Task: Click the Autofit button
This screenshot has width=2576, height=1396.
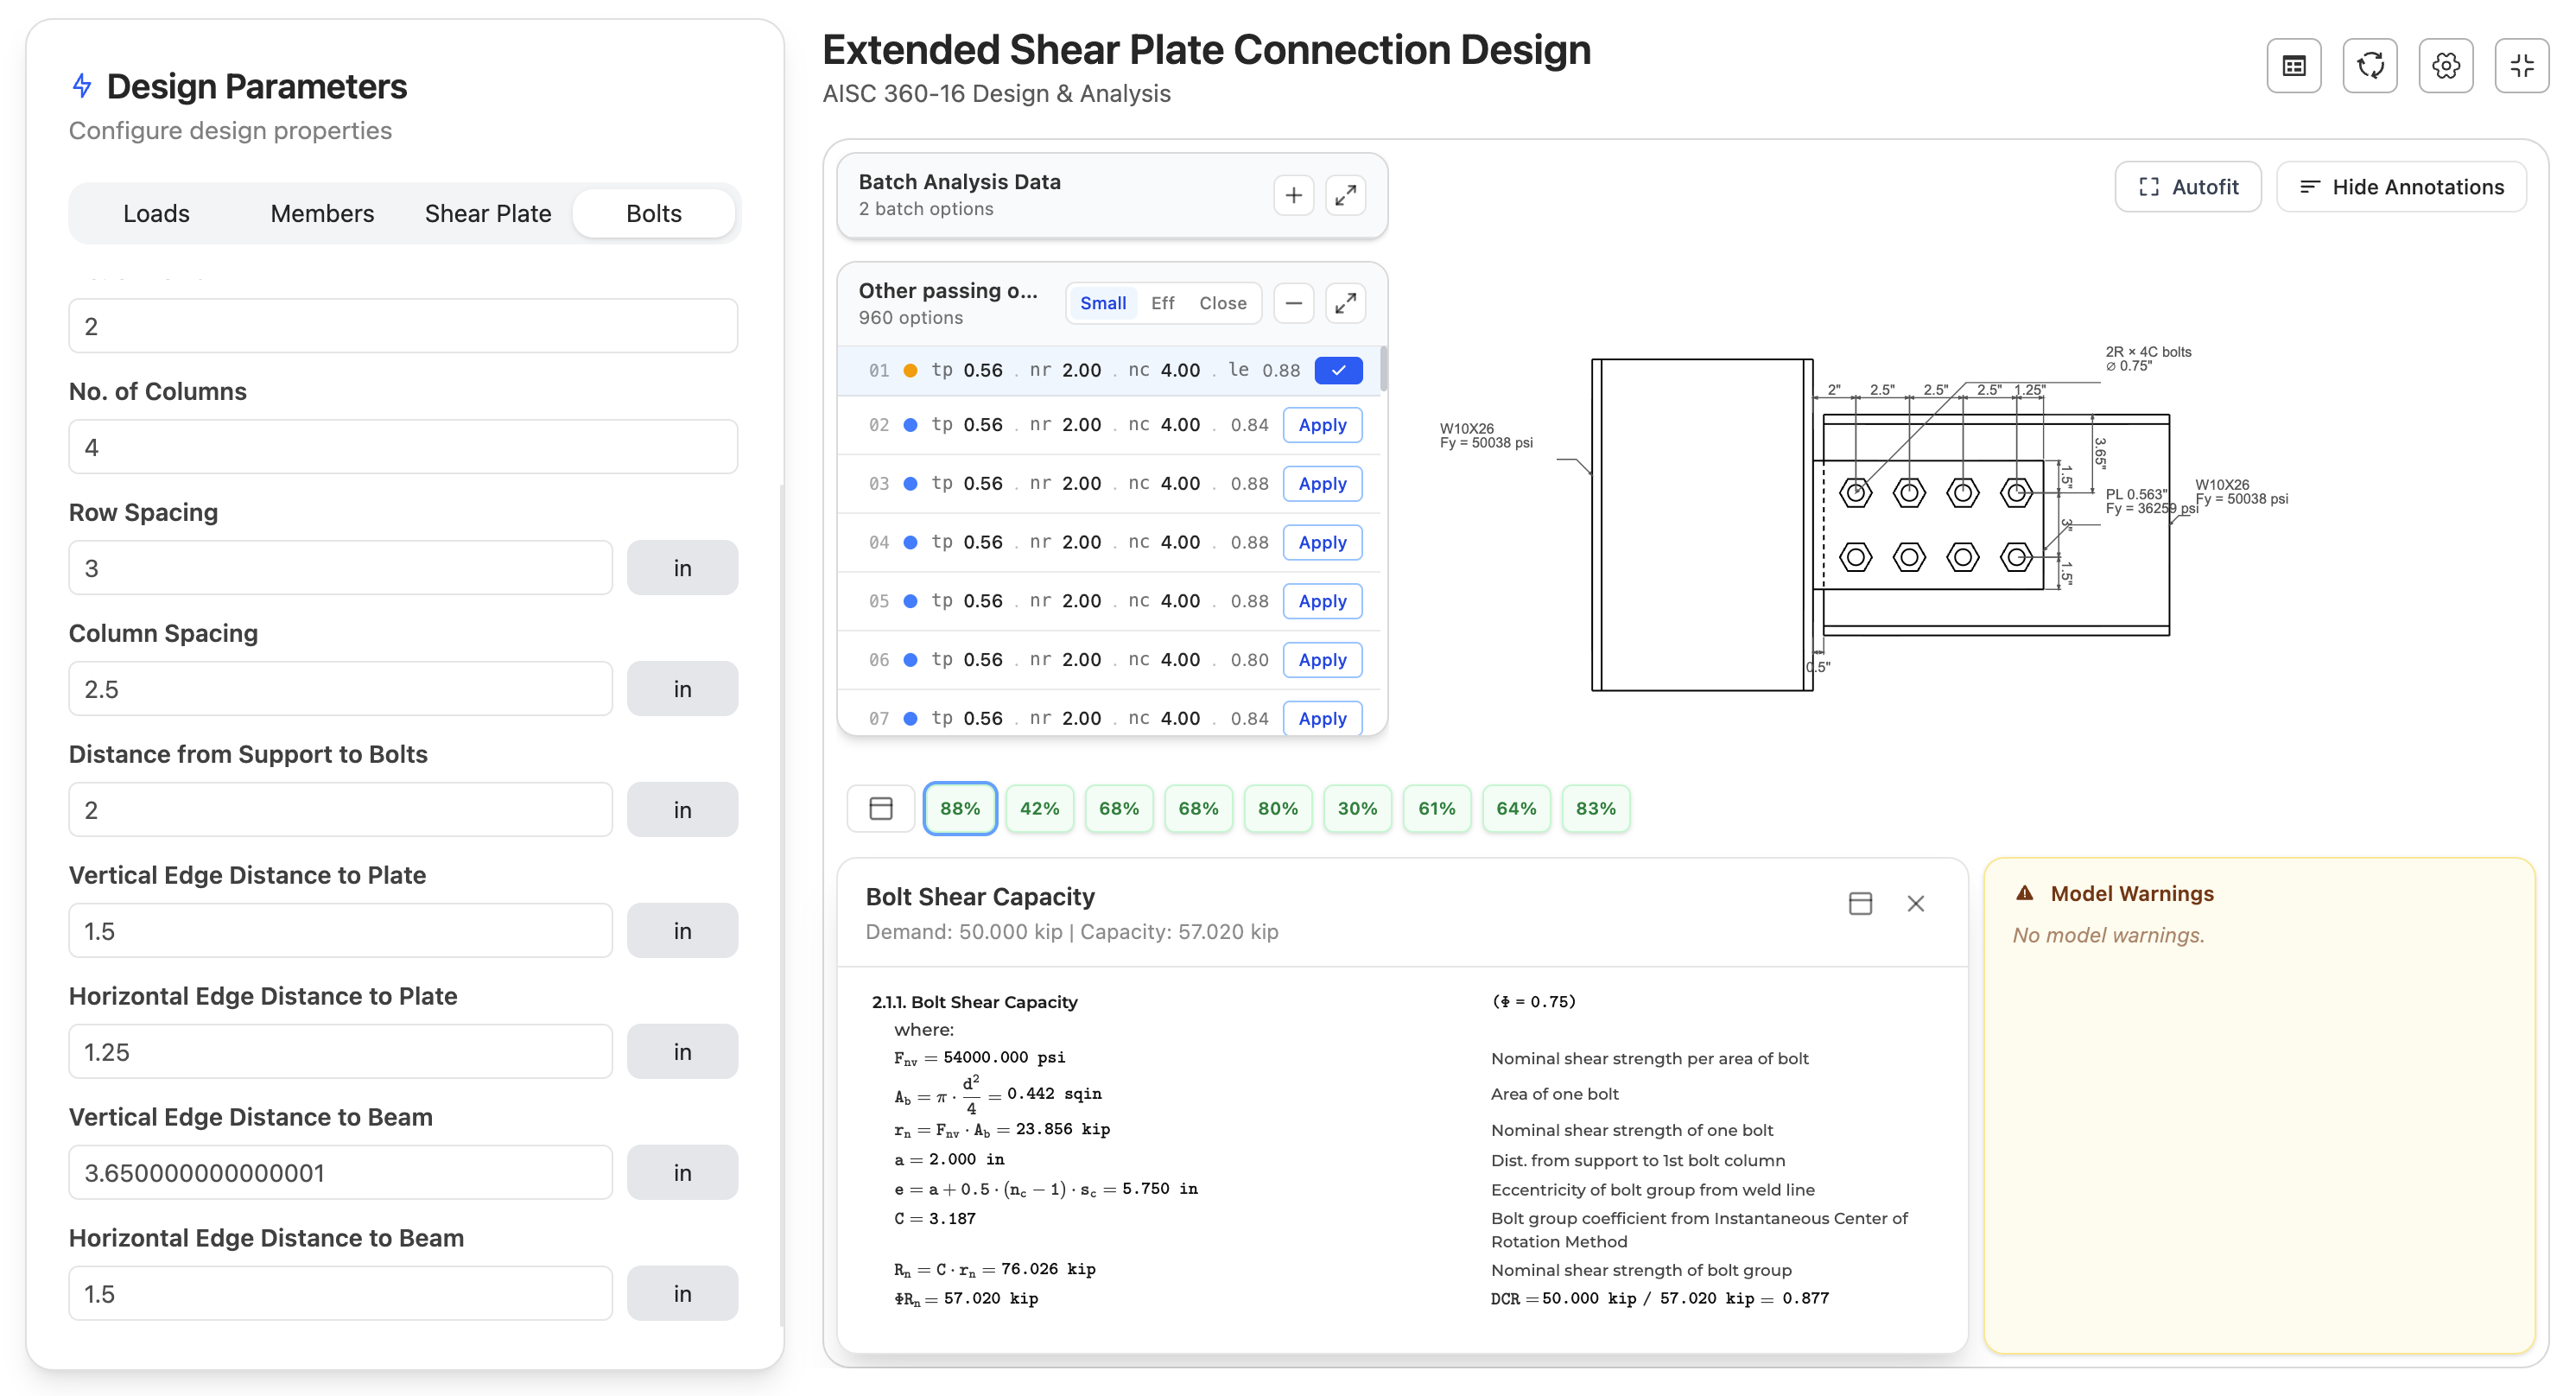Action: coord(2188,187)
